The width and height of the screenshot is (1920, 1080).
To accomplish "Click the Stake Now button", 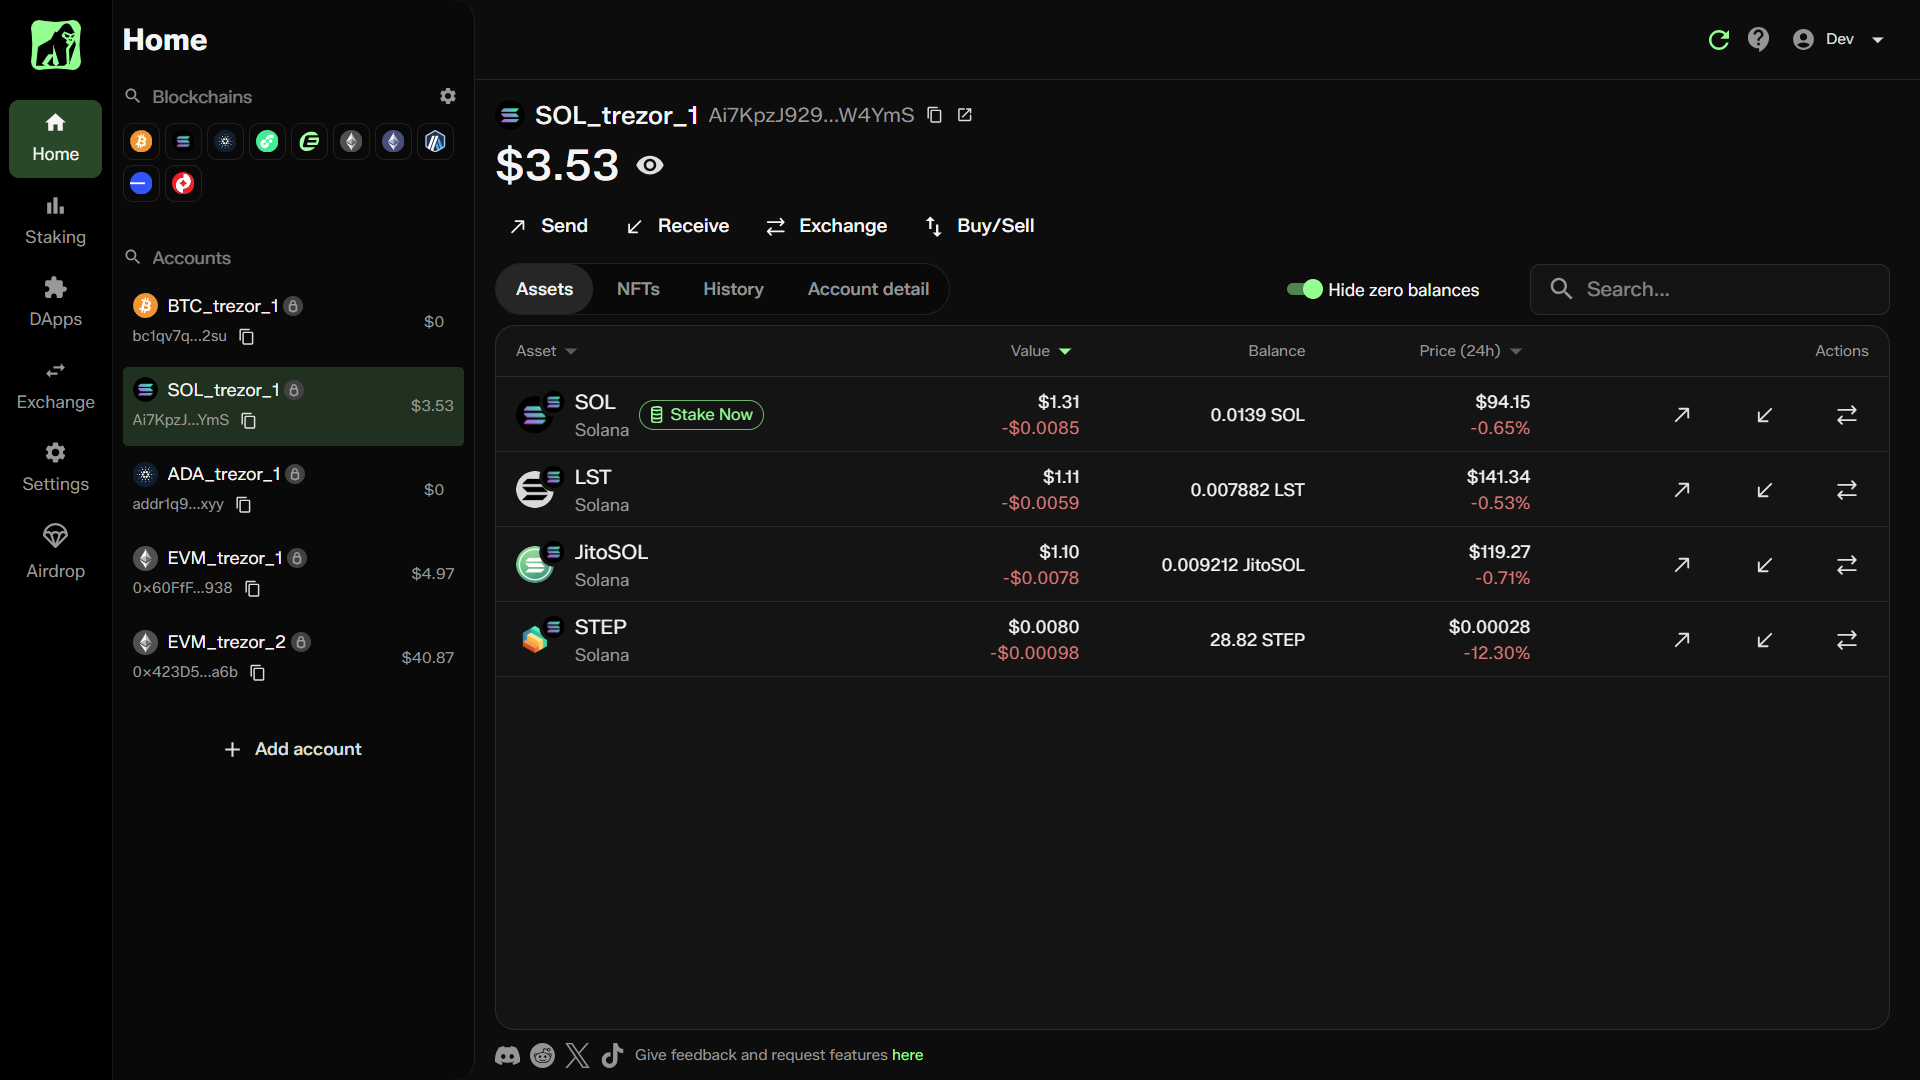I will coord(701,415).
